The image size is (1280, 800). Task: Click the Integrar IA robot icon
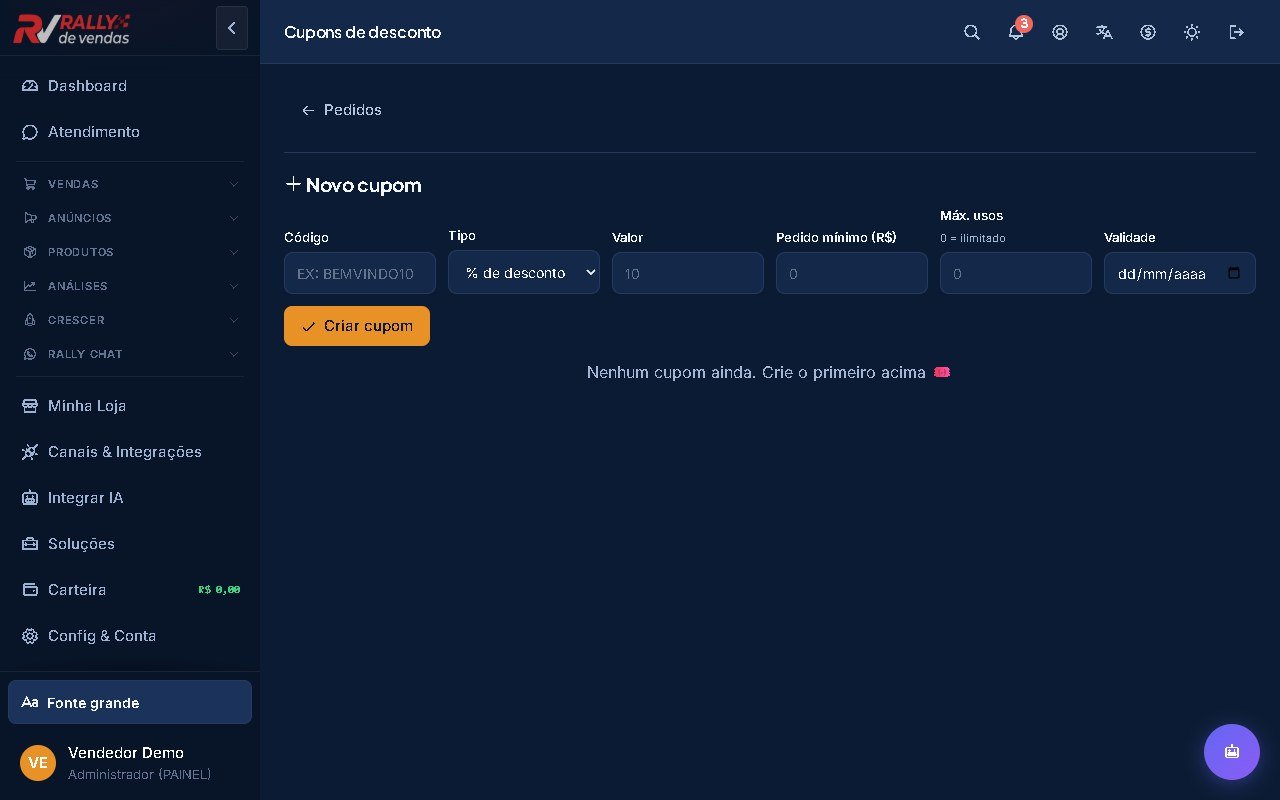point(30,498)
